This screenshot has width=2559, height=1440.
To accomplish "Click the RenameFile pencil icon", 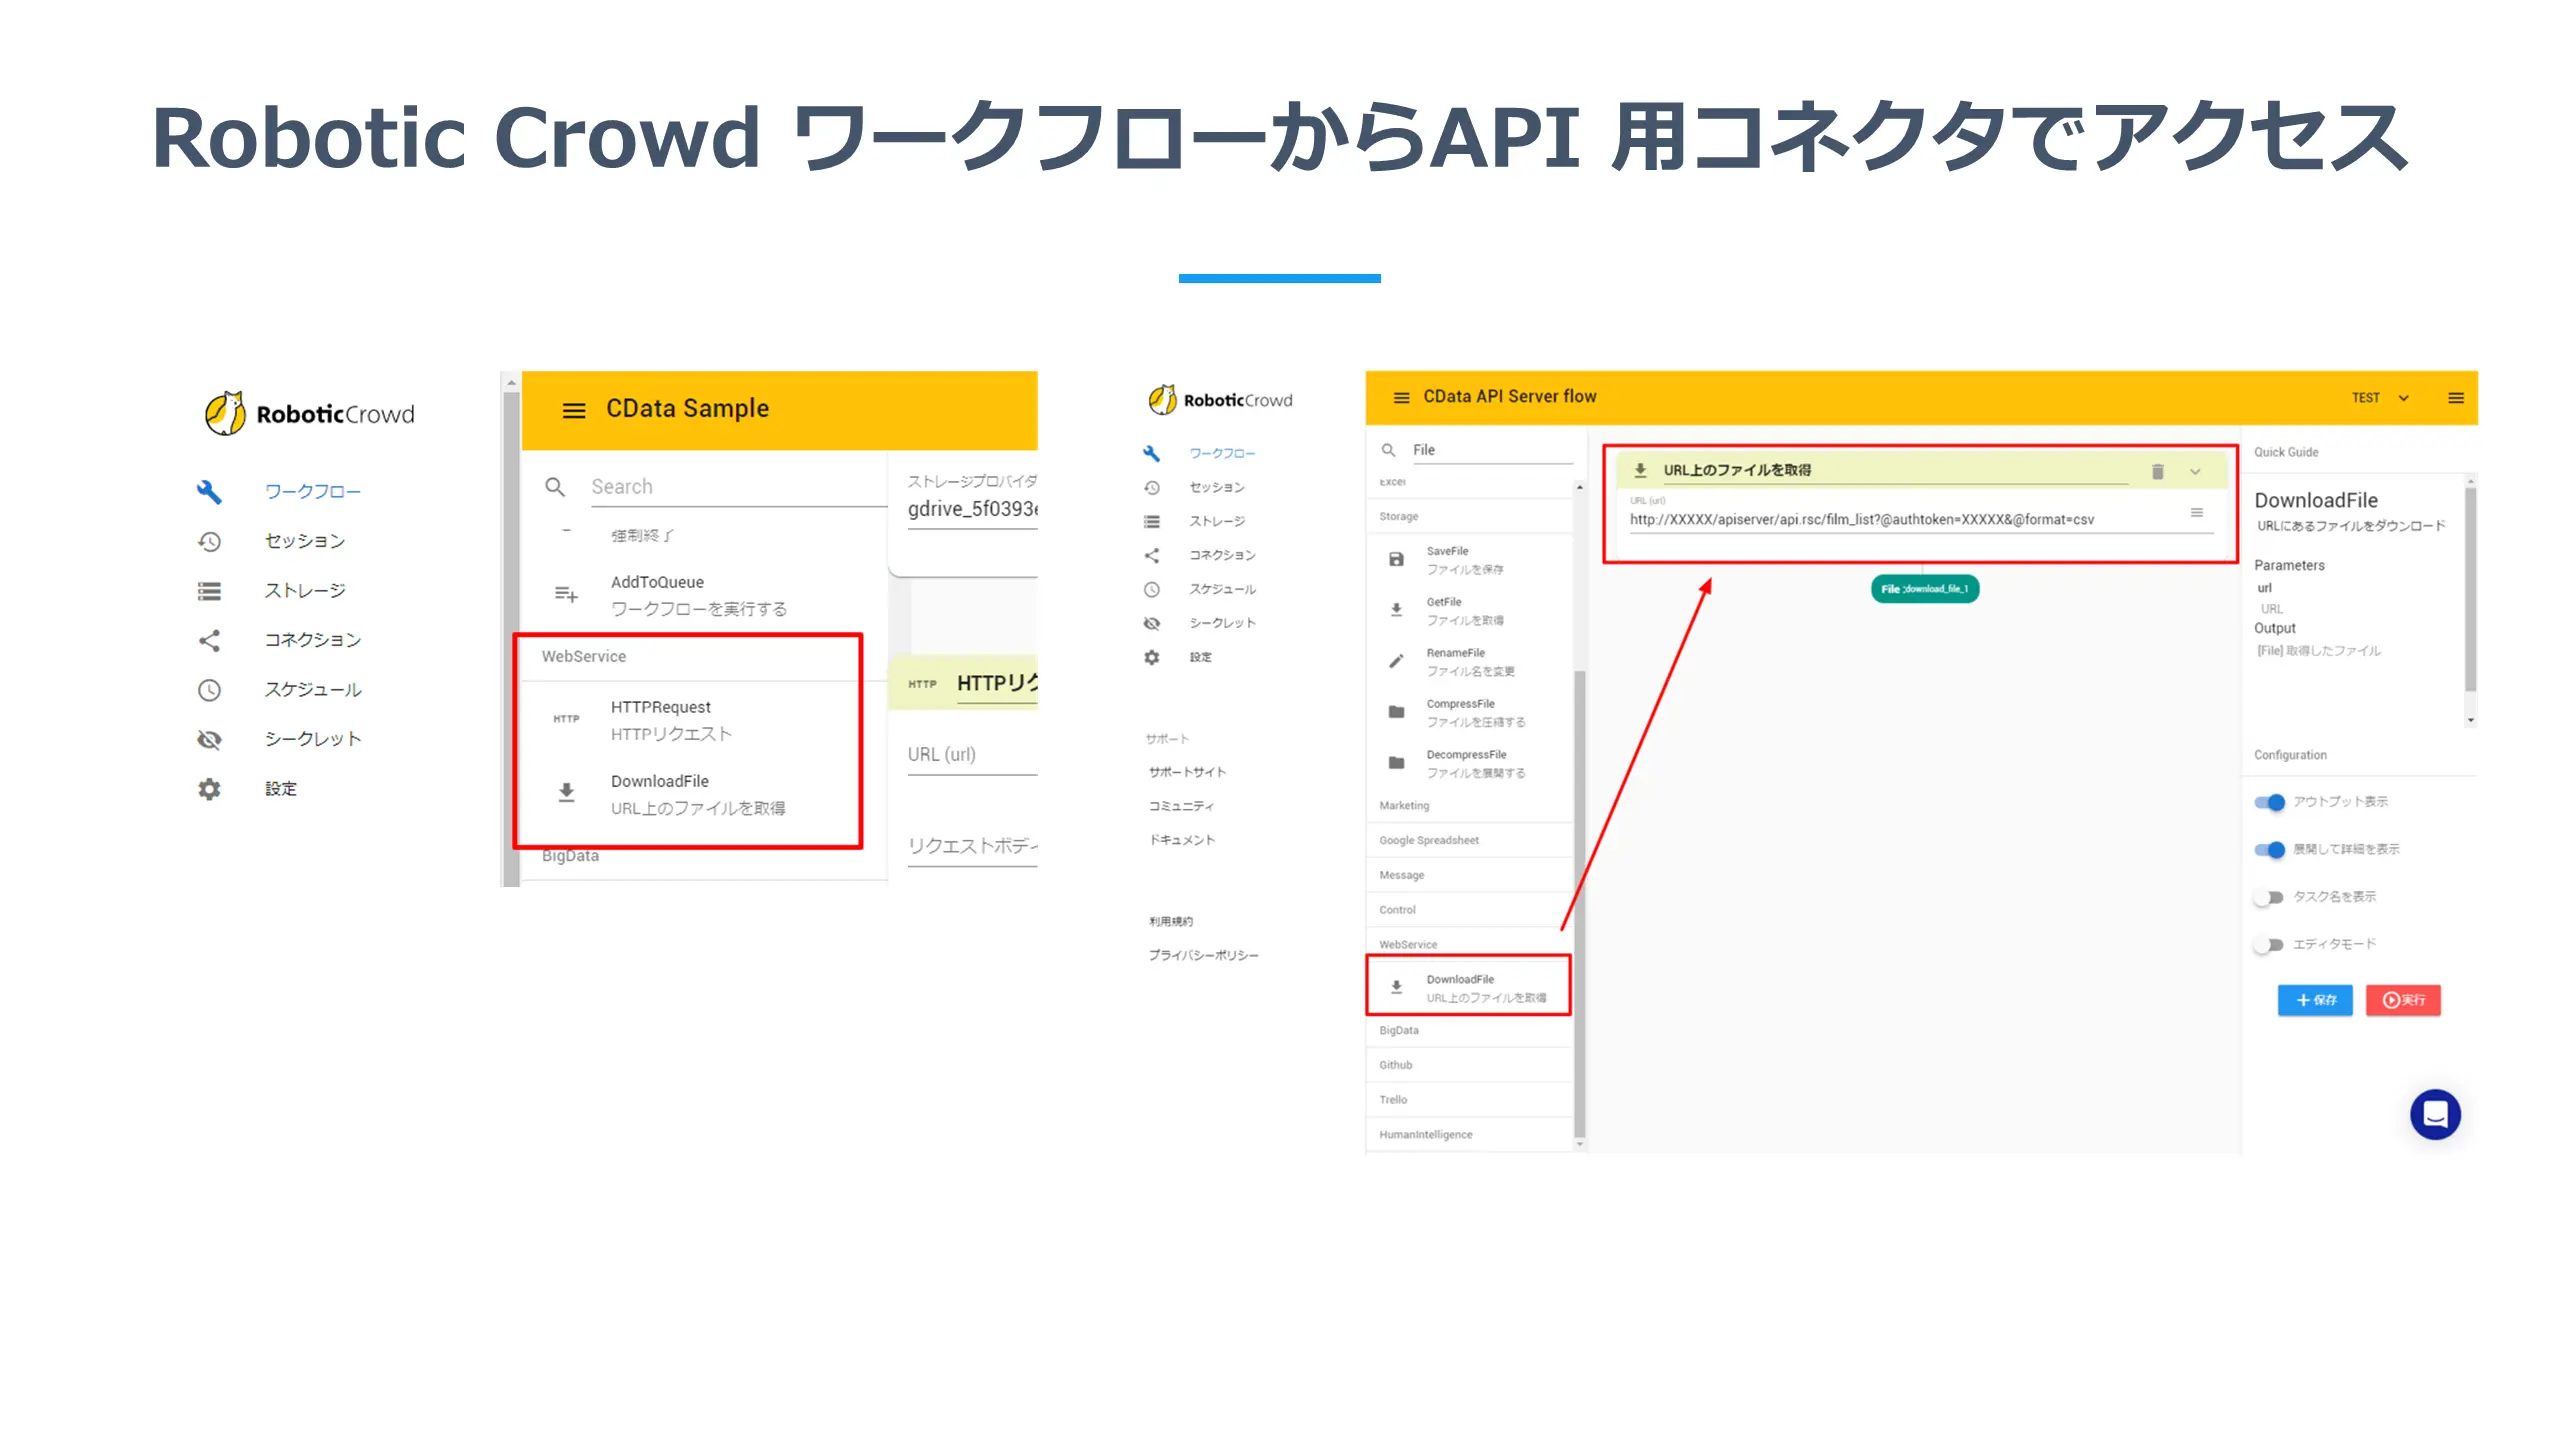I will (x=1397, y=658).
